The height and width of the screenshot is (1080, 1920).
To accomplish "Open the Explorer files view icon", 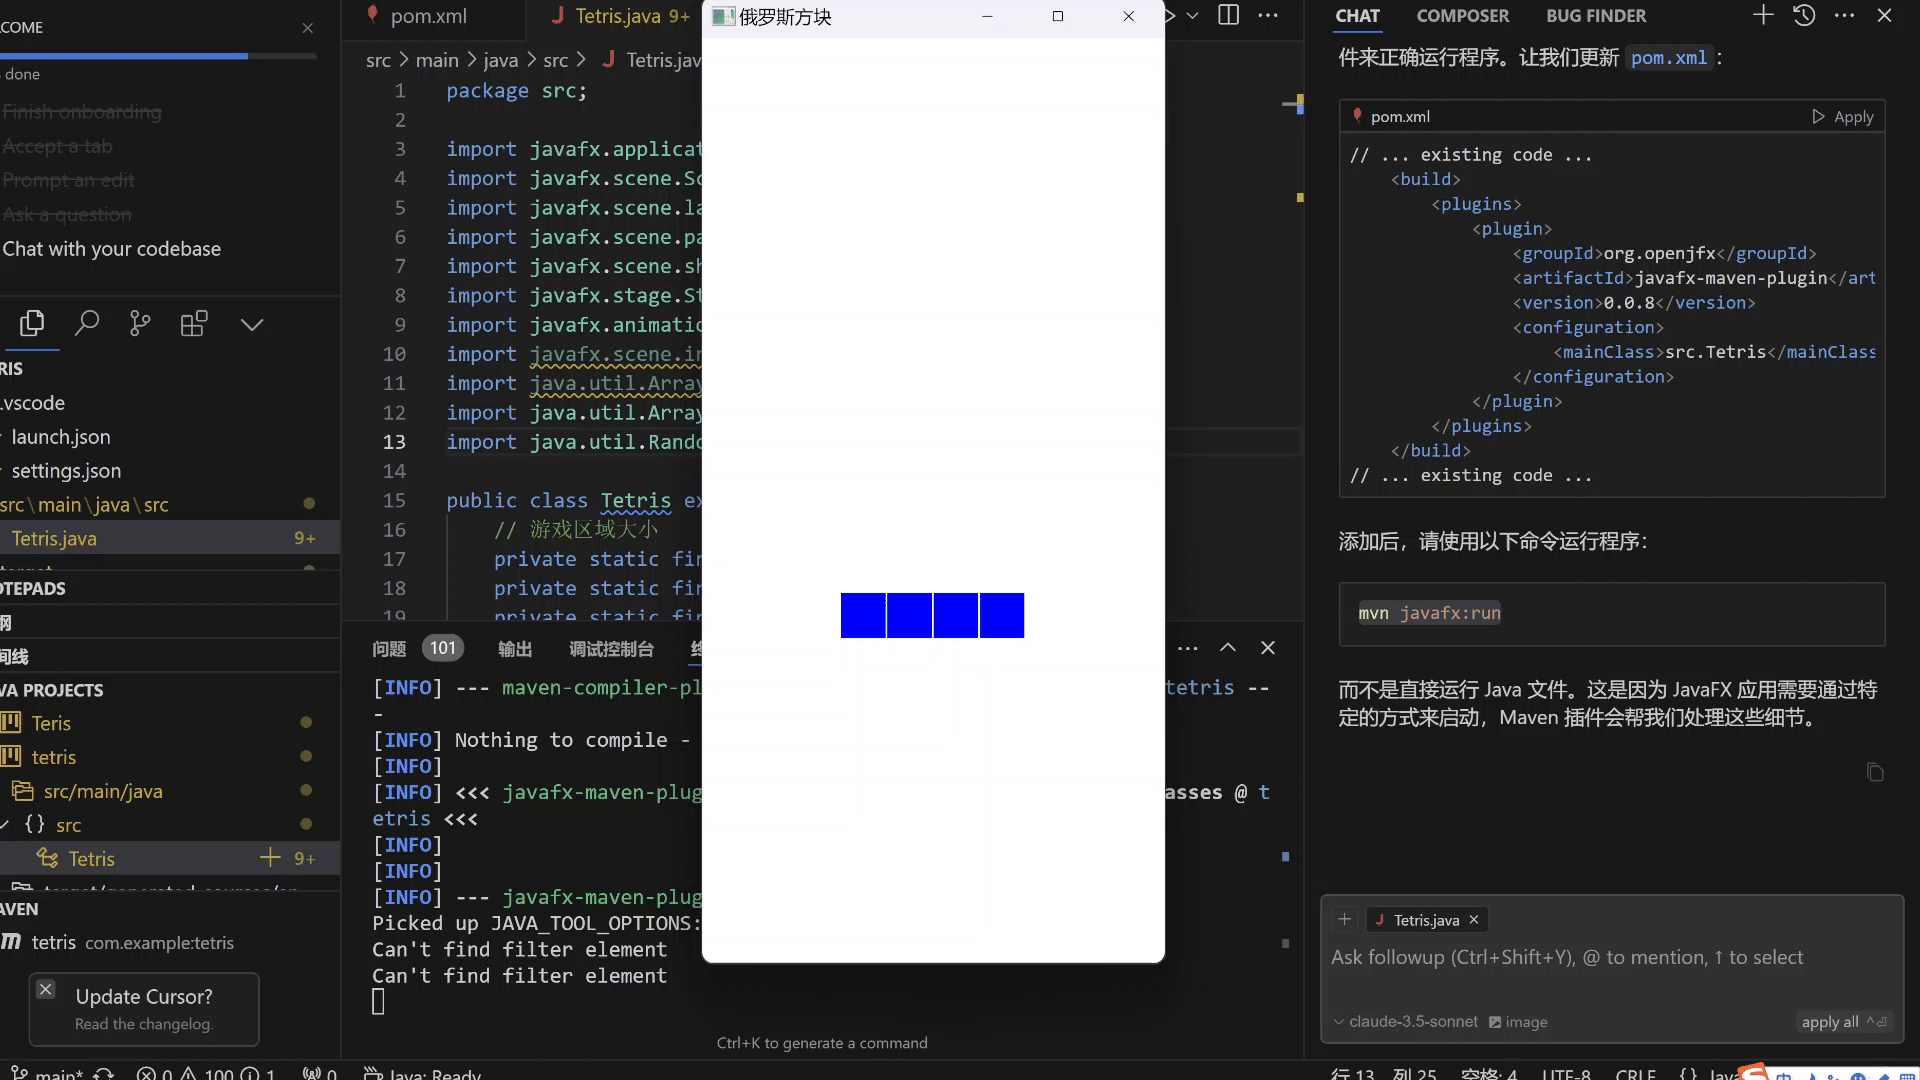I will tap(32, 324).
